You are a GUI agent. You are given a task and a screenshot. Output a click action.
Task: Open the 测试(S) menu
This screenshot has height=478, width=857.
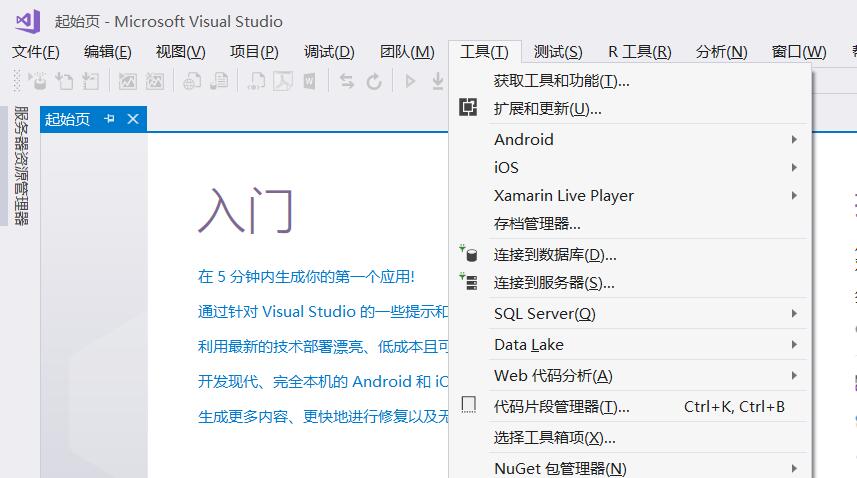[x=558, y=52]
